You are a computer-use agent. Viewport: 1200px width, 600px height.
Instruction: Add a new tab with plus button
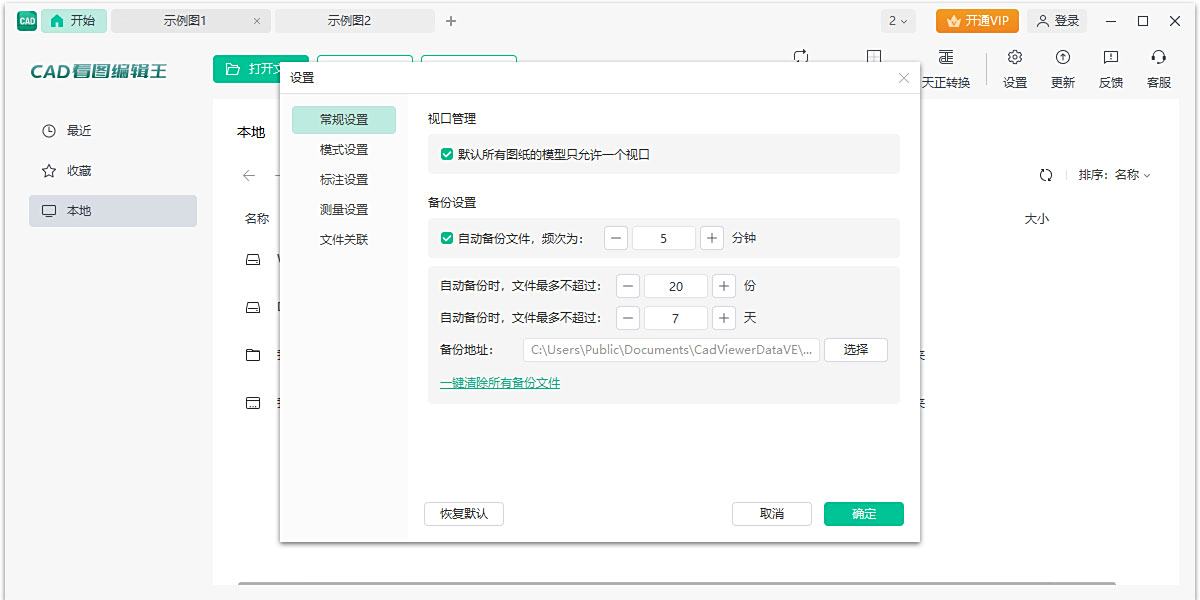(451, 21)
